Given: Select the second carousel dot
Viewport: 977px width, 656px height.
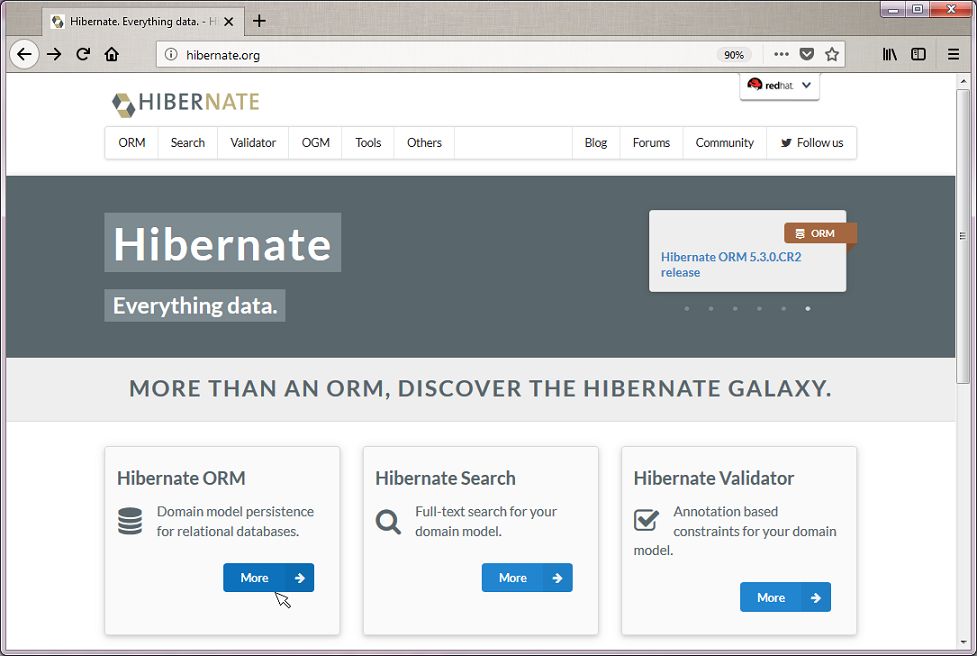Looking at the screenshot, I should click(711, 308).
